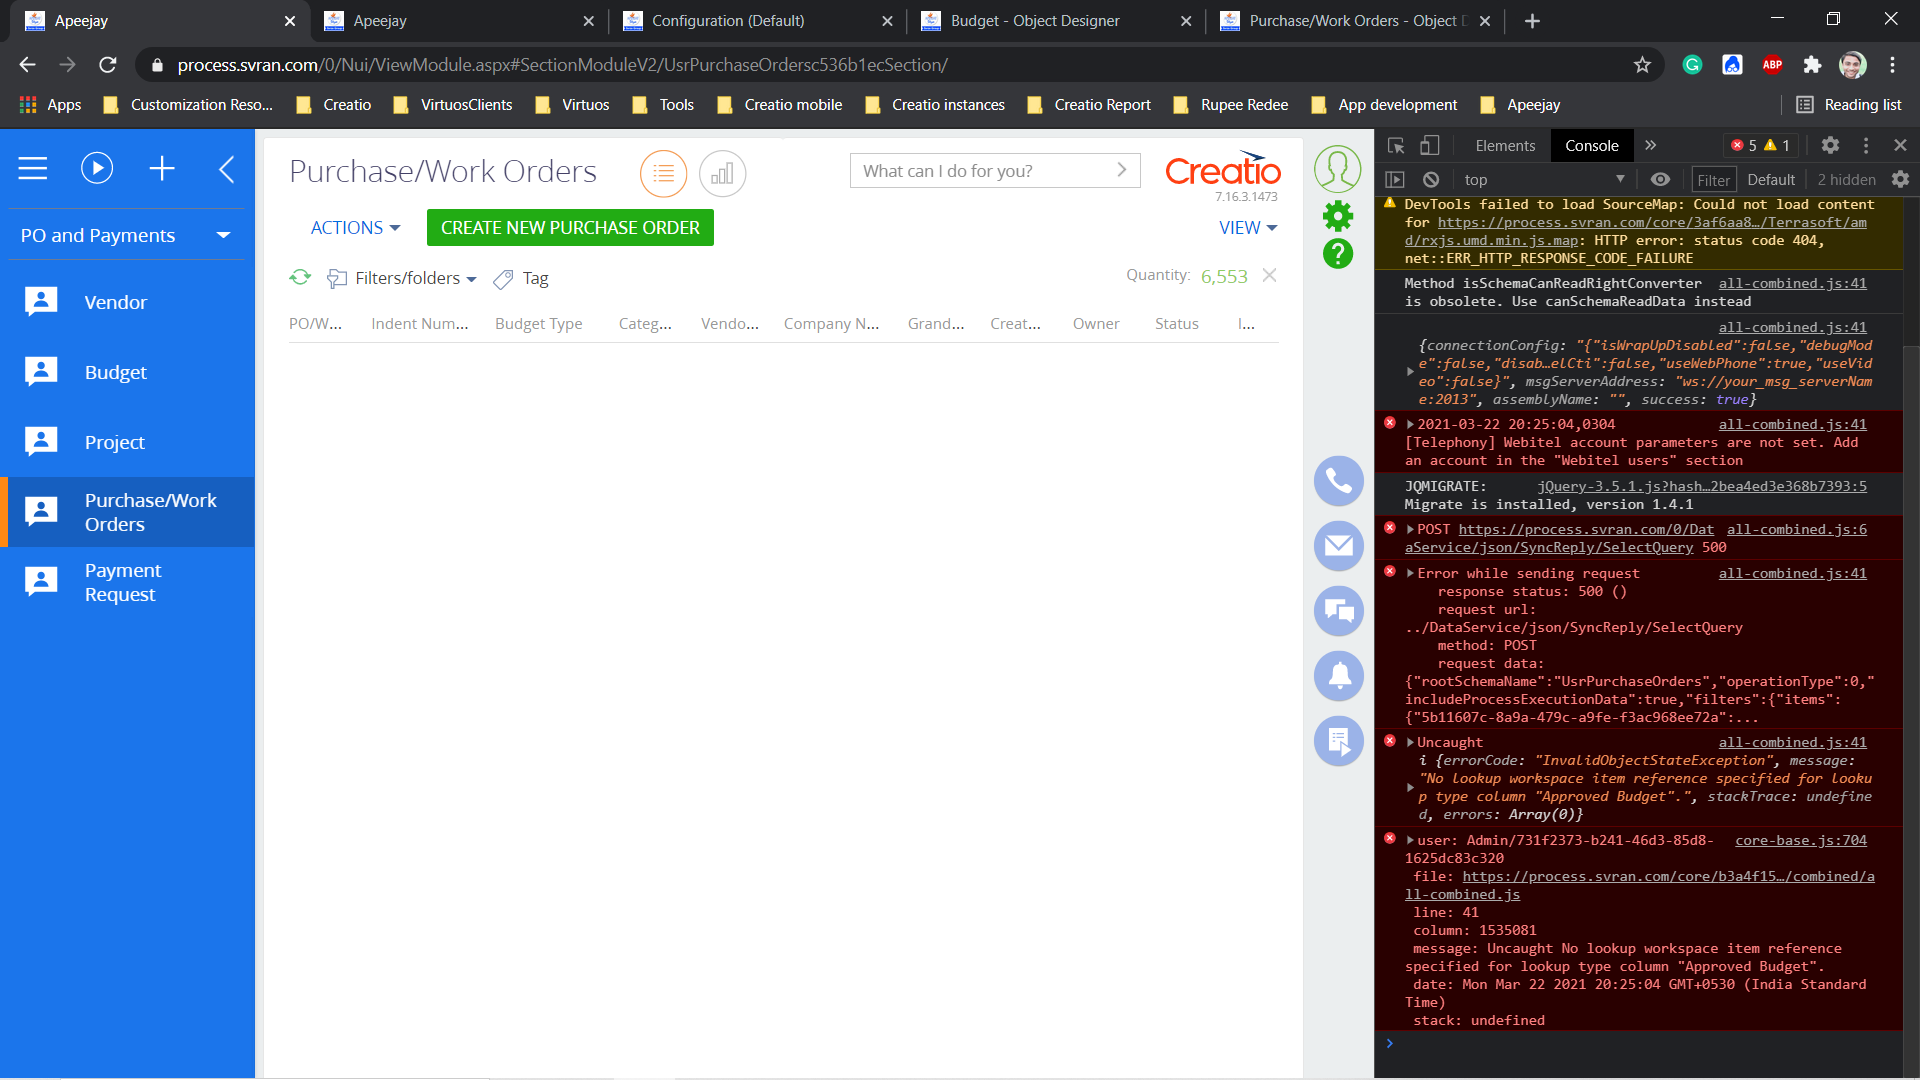Show more DevTools tabs chevron
Screen dimensions: 1920x1080
1651,146
